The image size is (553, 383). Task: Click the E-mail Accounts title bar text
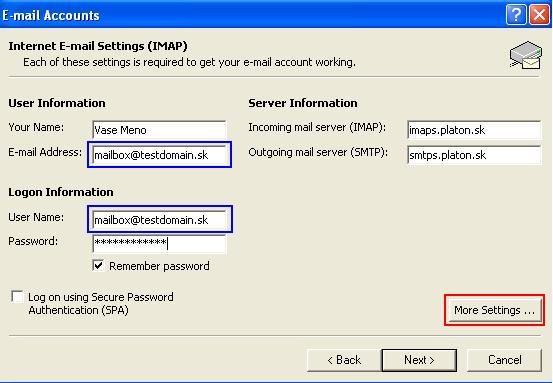(x=51, y=15)
